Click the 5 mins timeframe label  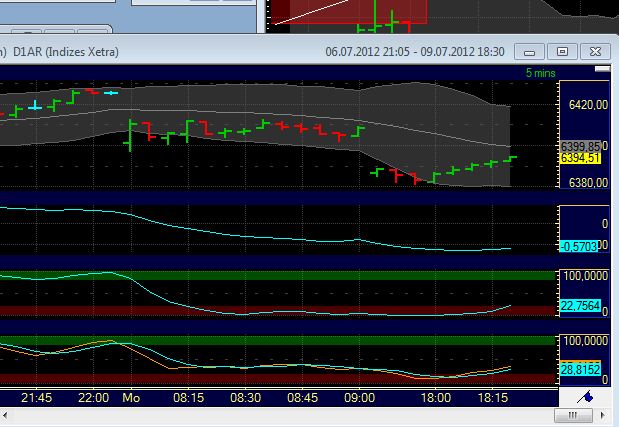point(540,73)
